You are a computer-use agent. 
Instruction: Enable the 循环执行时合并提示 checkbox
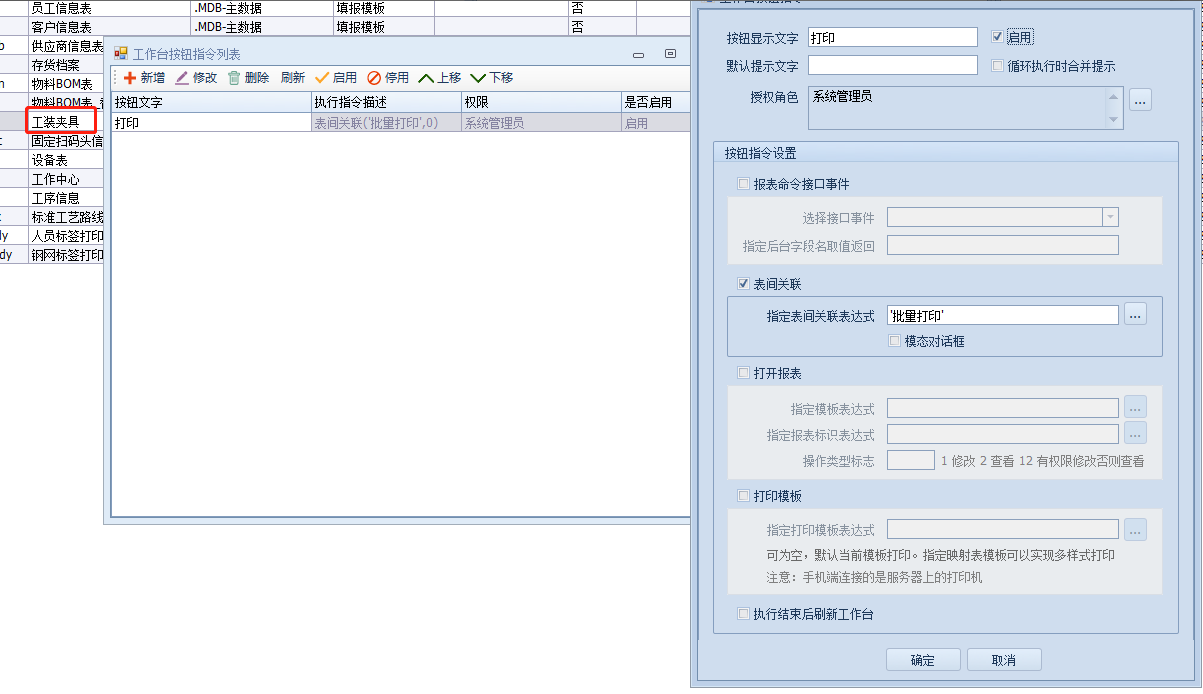pos(997,66)
